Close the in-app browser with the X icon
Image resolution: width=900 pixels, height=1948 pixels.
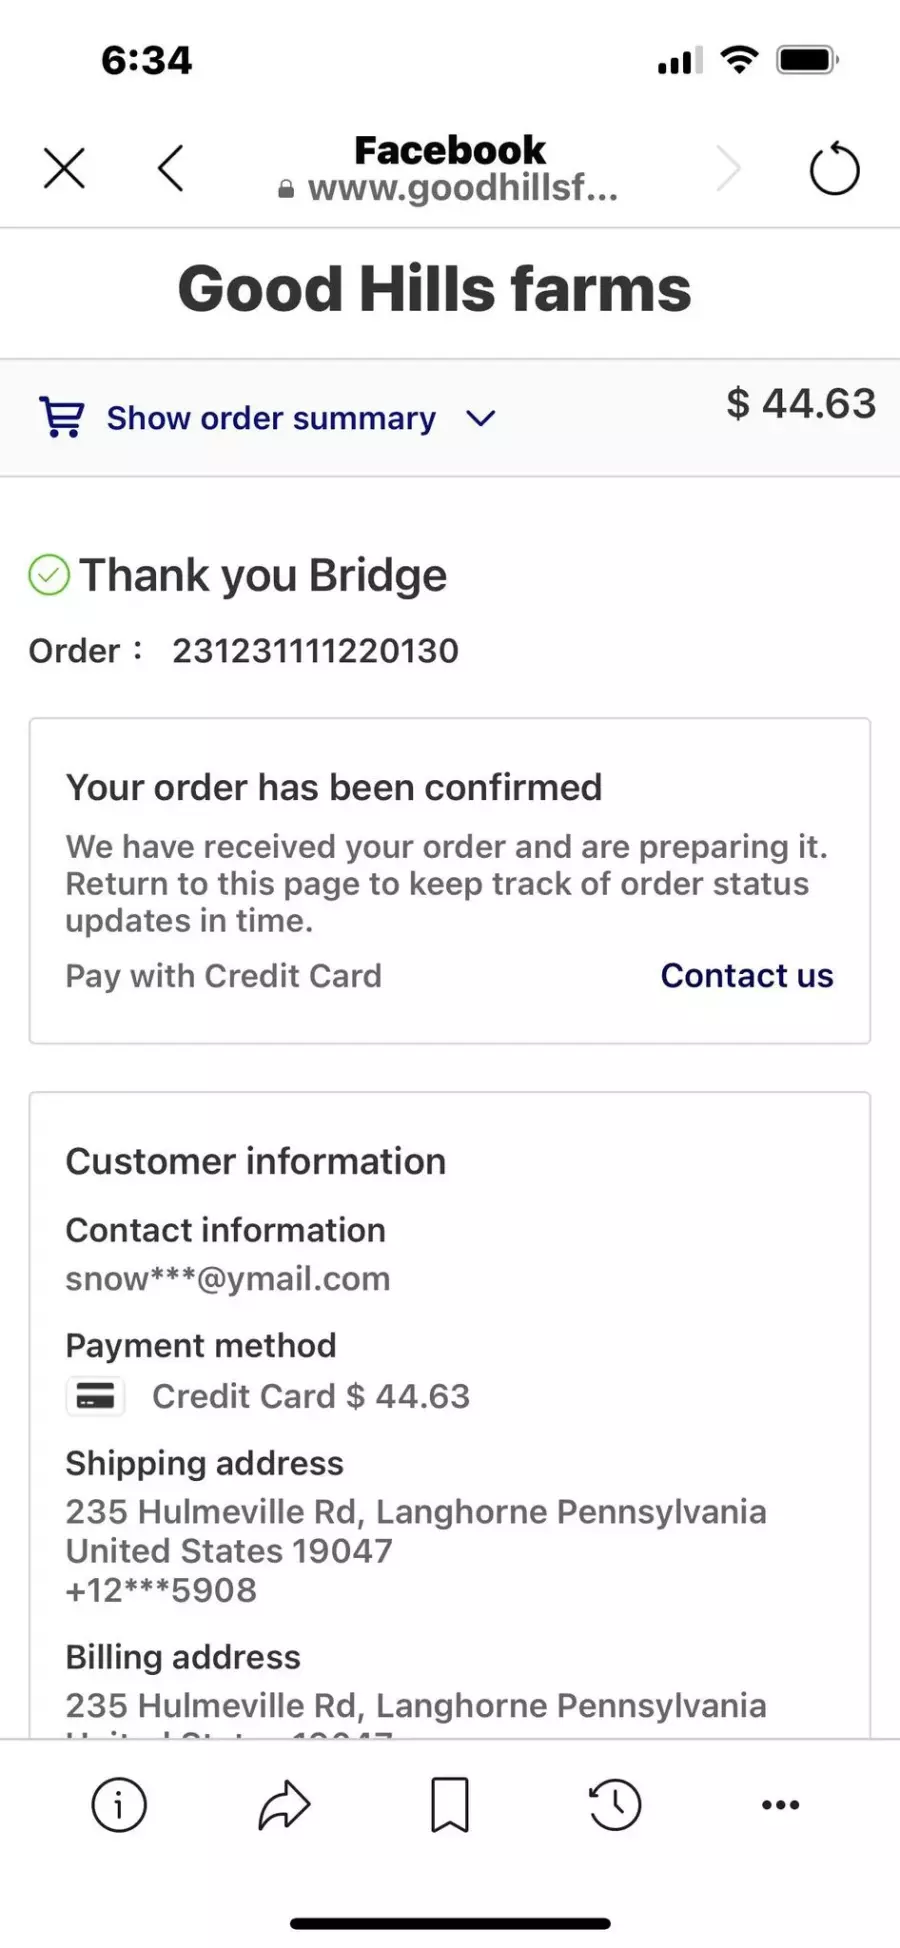[x=64, y=168]
